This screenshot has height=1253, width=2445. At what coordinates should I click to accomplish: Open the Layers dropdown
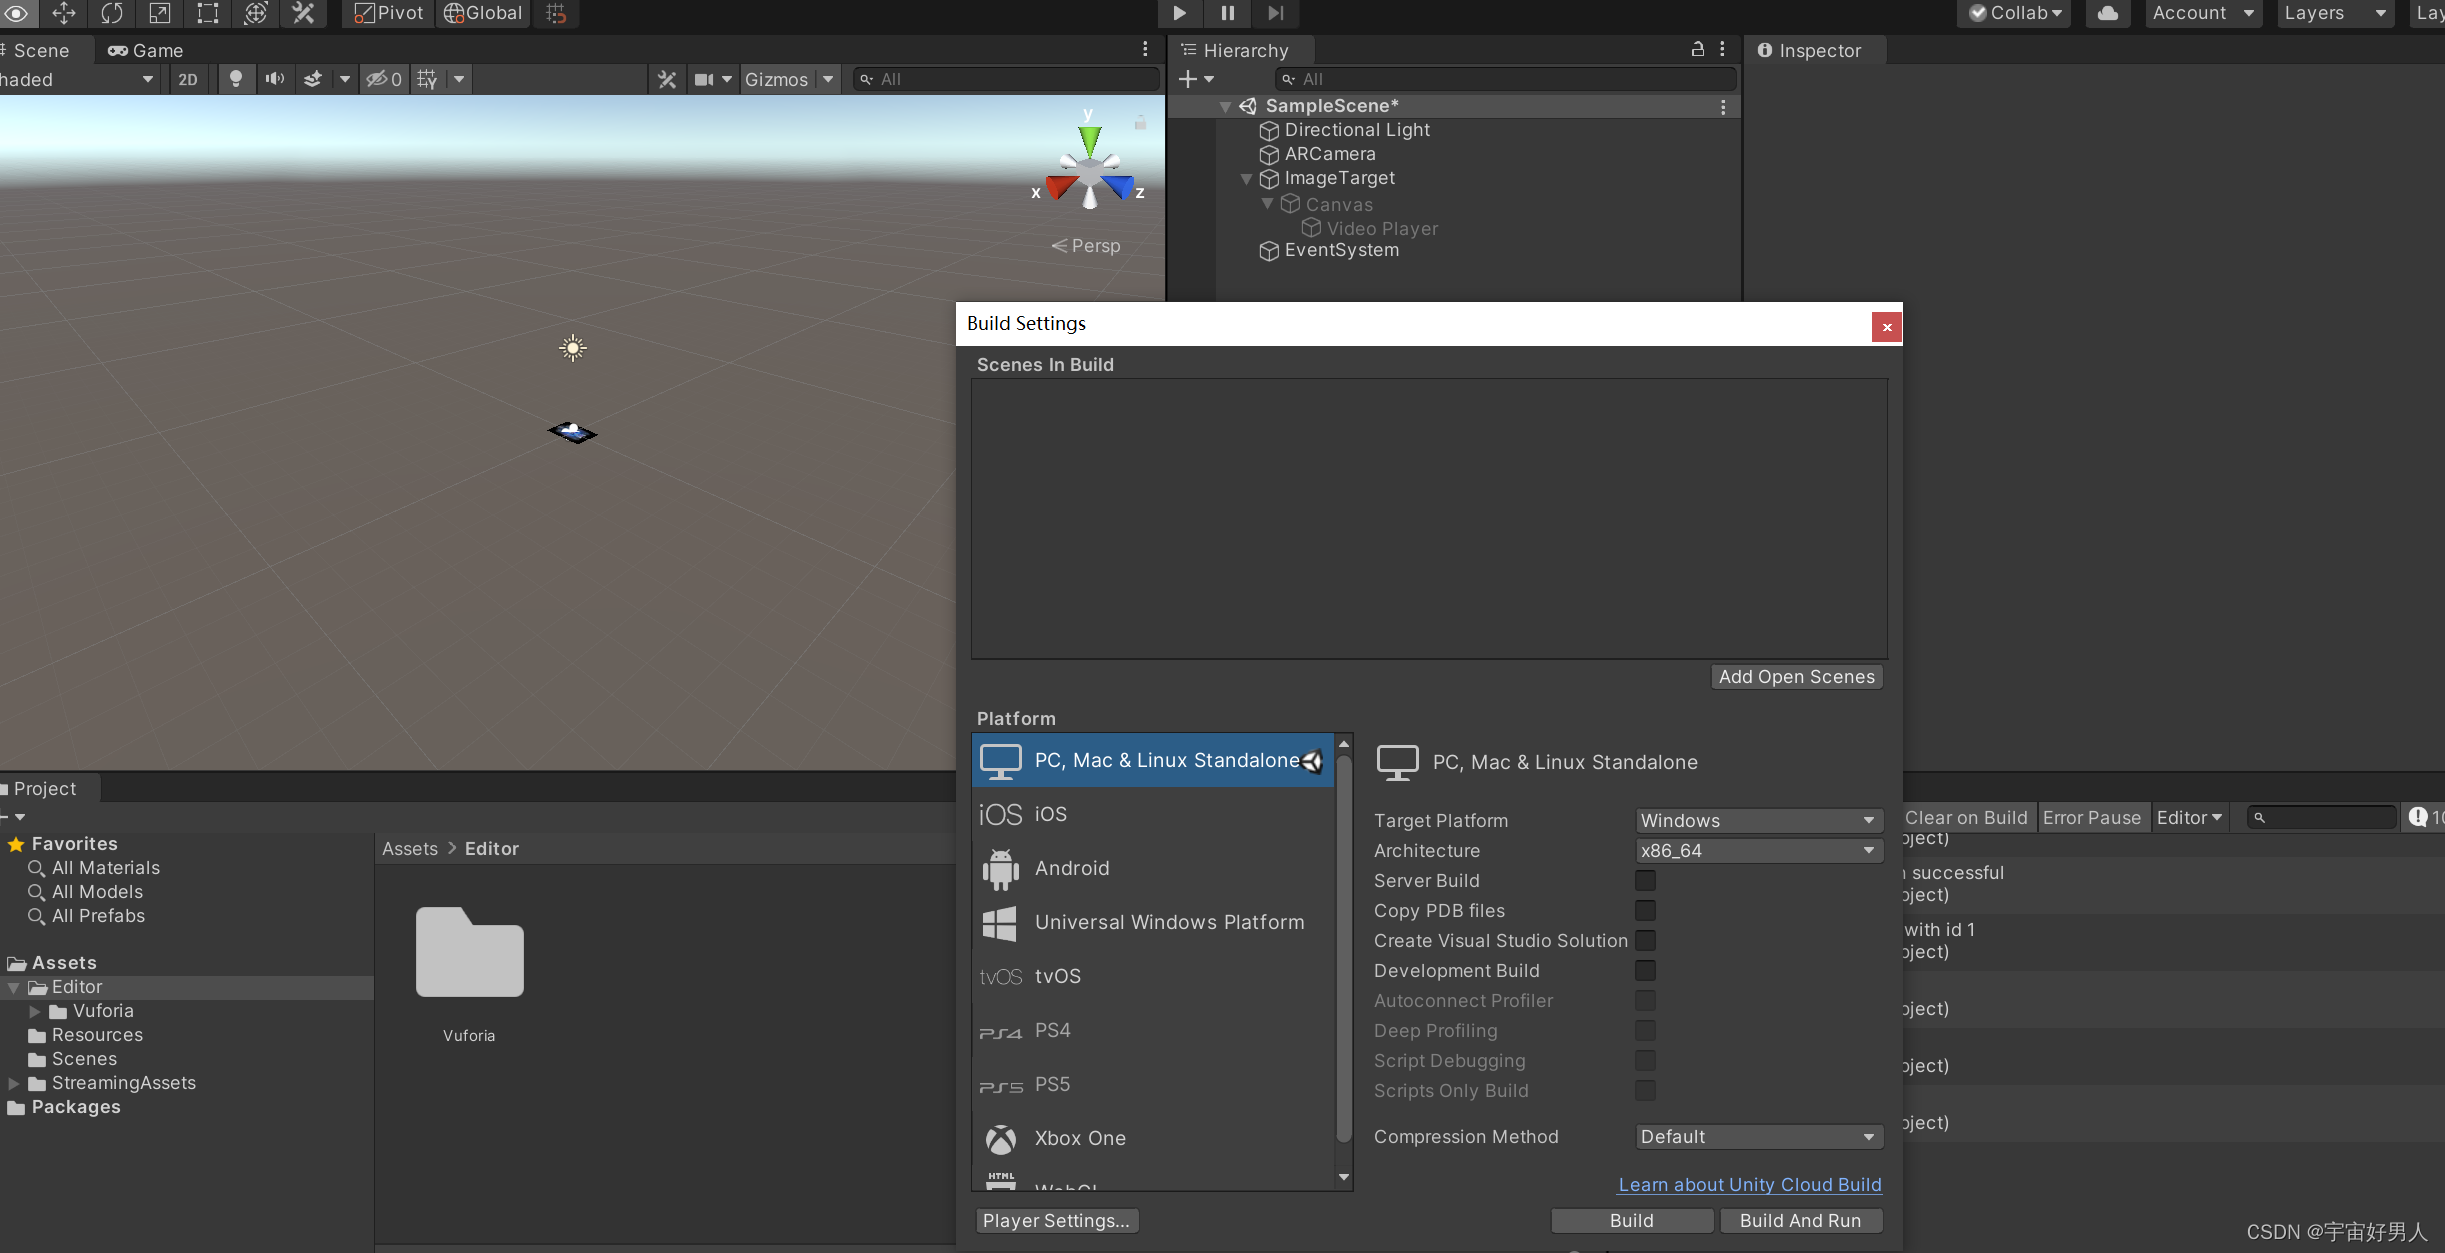click(2335, 13)
